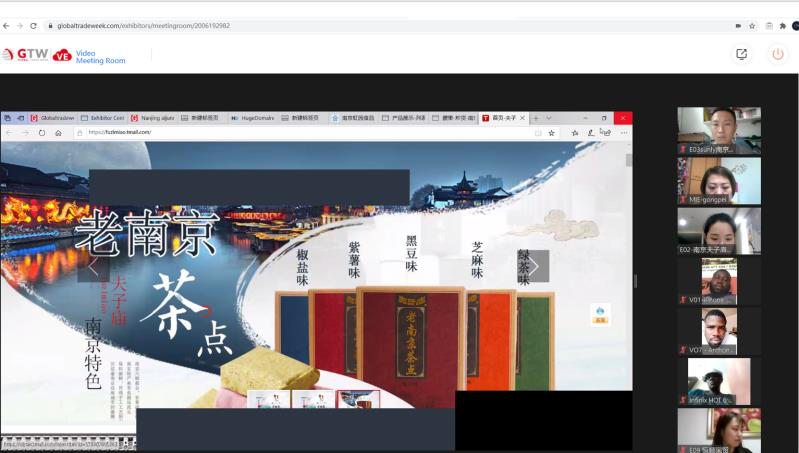
Task: Reload the globaltradeweek page
Action: click(34, 25)
